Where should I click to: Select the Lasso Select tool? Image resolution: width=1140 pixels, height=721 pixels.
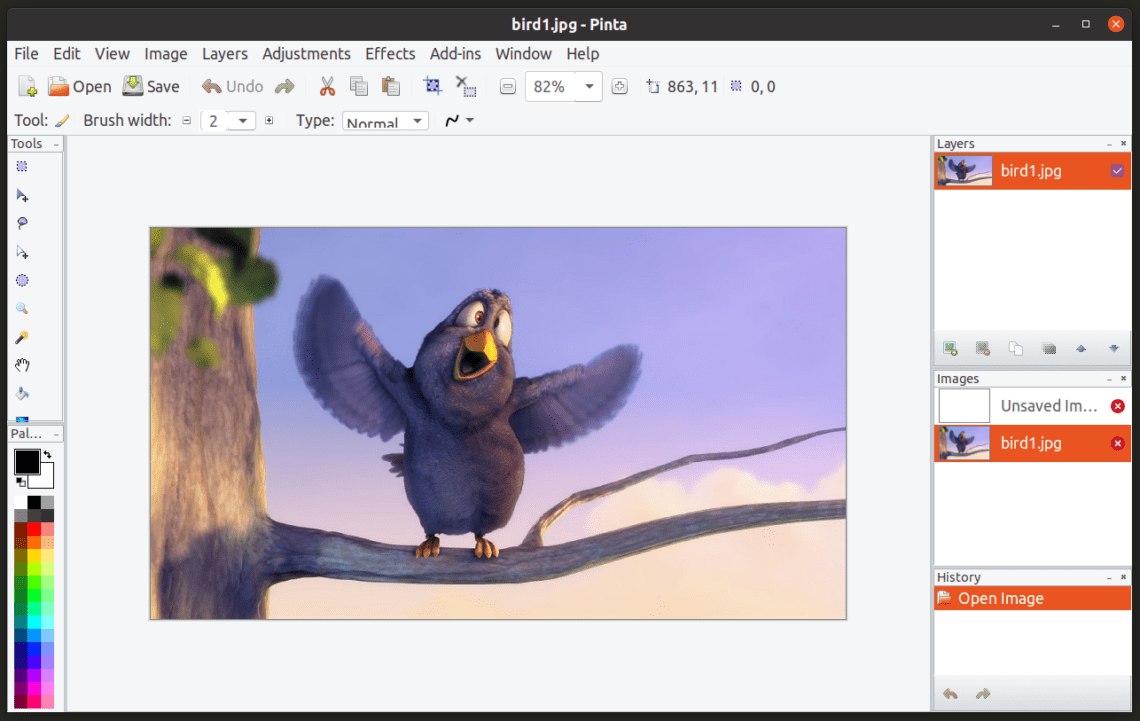[x=22, y=223]
